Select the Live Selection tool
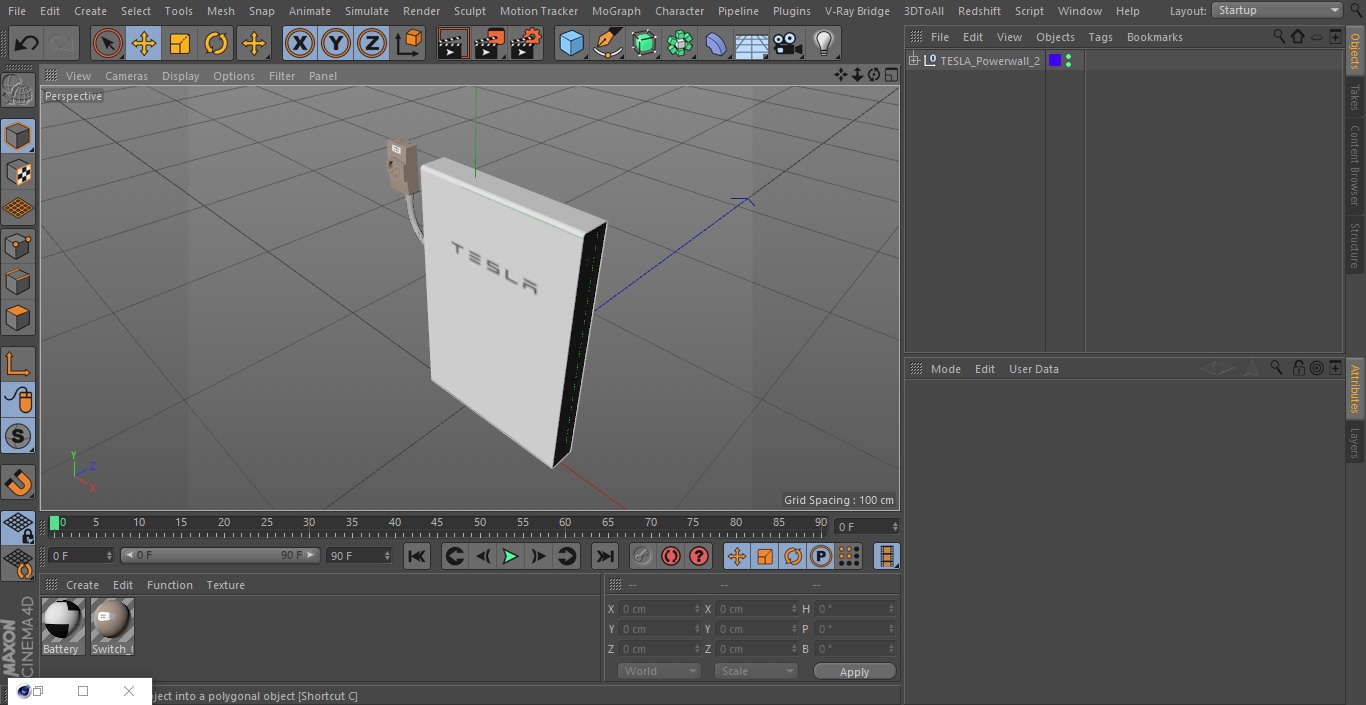Viewport: 1366px width, 705px height. point(108,44)
